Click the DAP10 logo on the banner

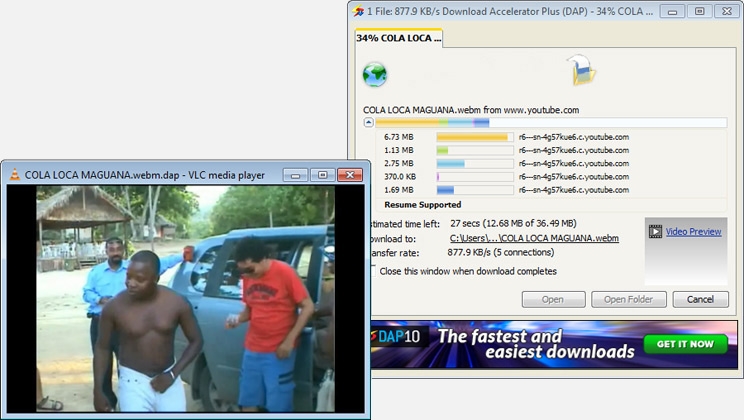[398, 338]
